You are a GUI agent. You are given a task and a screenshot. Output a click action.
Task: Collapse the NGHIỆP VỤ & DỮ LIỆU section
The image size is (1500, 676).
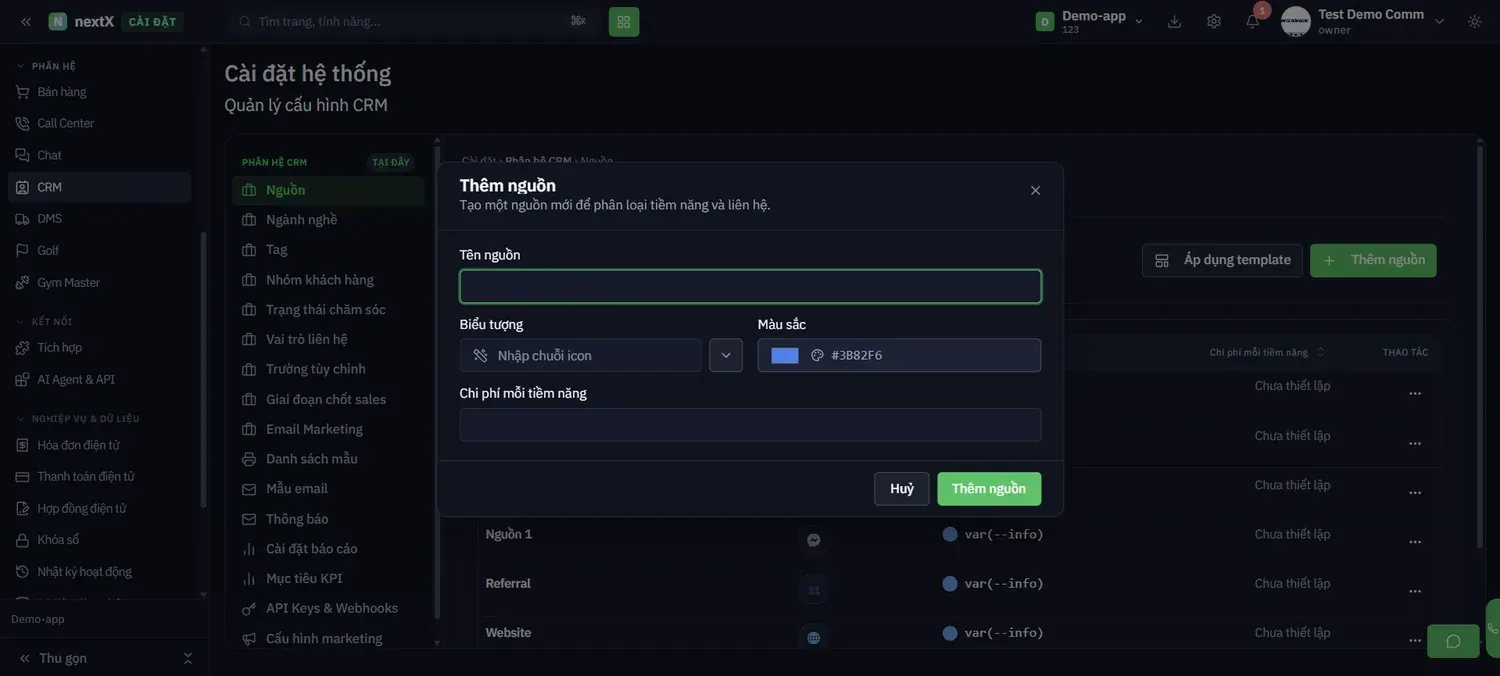pos(78,419)
